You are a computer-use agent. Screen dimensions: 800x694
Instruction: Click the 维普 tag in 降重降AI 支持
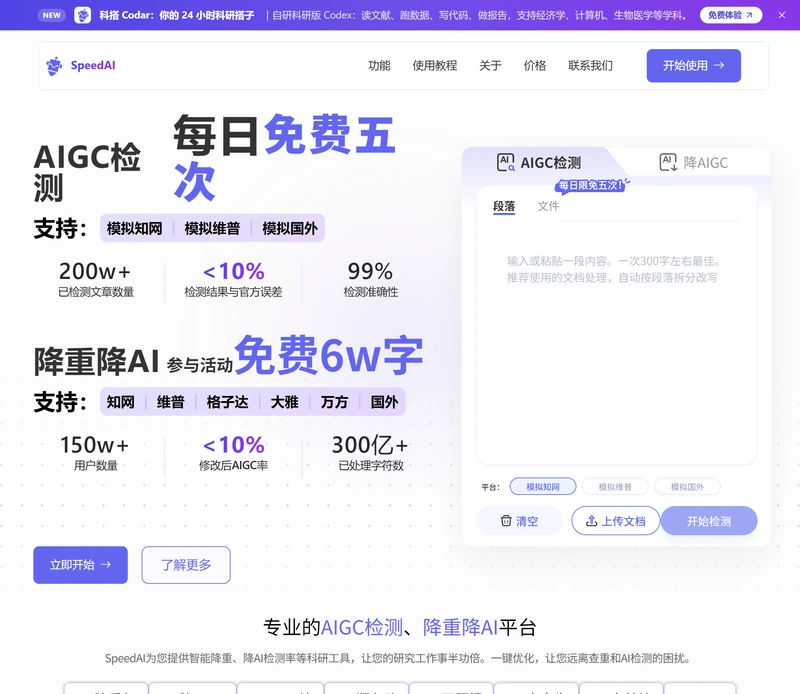pyautogui.click(x=170, y=402)
